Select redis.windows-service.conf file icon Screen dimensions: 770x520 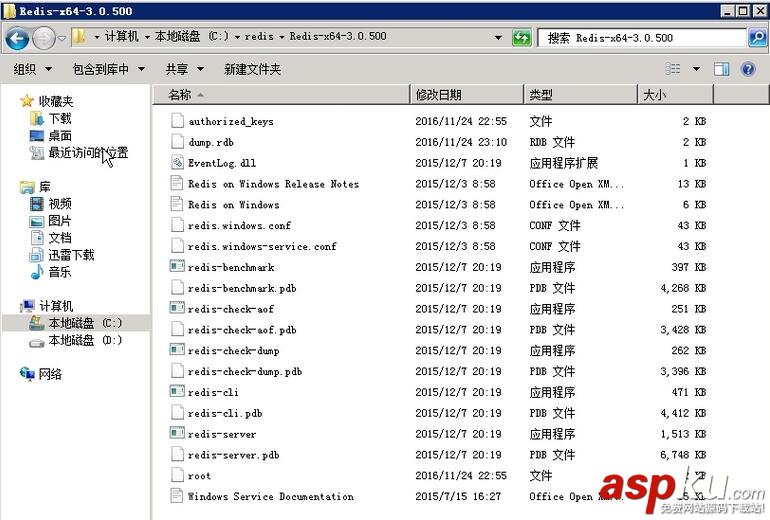pos(177,246)
